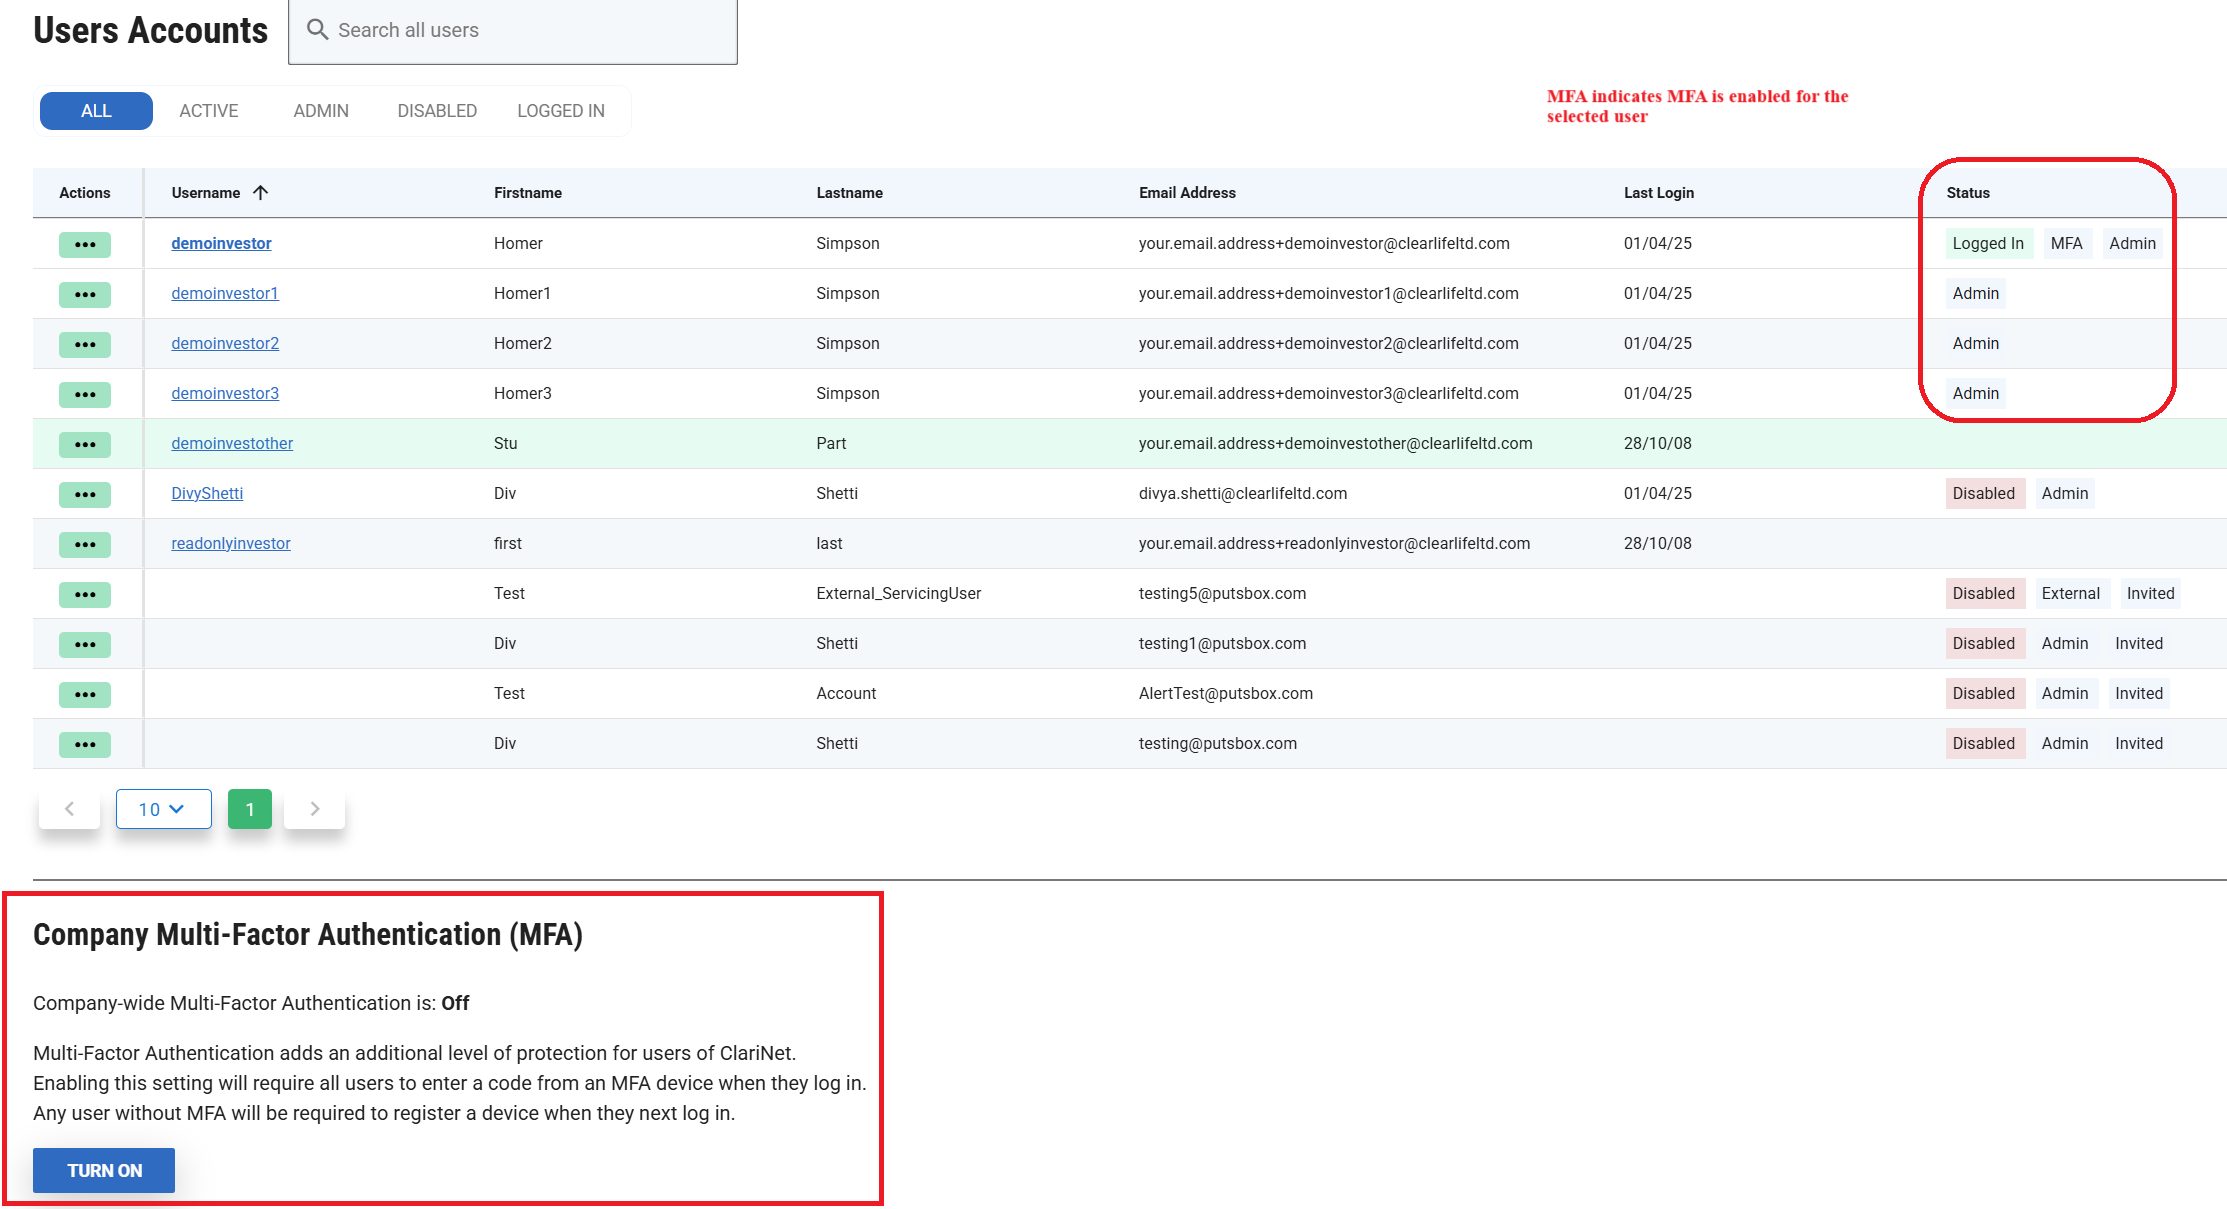Open actions menu for testing5@putsbox.com row
This screenshot has height=1209, width=2227.
[85, 594]
